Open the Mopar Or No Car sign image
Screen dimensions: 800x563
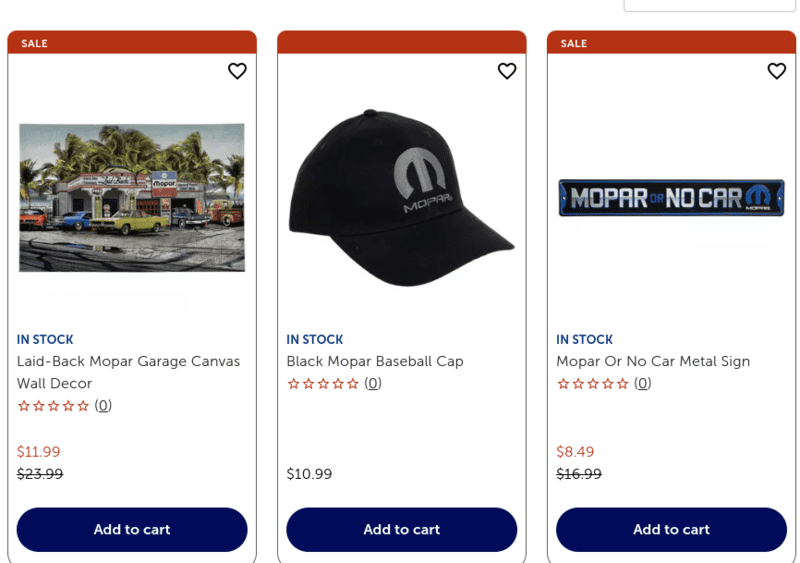tap(671, 198)
